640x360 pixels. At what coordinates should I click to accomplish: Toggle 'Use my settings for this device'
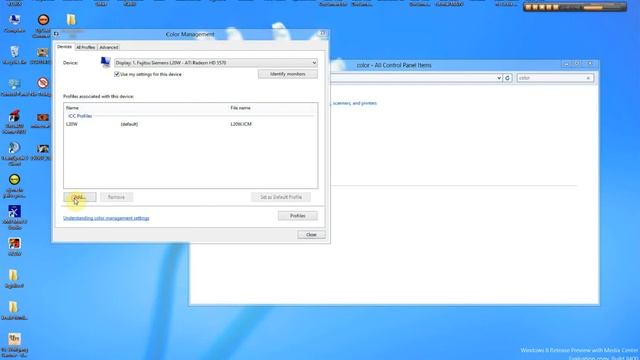(x=117, y=74)
